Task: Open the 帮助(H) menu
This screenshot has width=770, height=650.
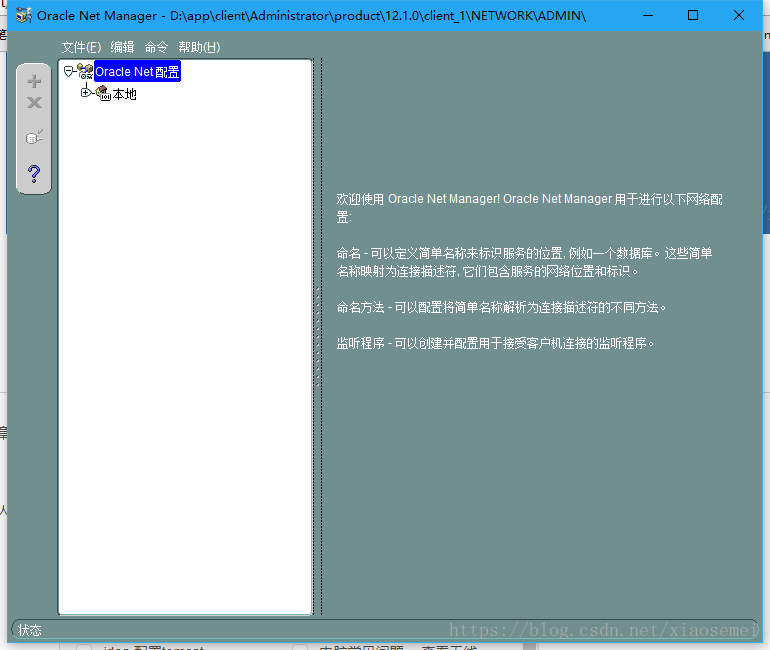Action: pyautogui.click(x=199, y=47)
